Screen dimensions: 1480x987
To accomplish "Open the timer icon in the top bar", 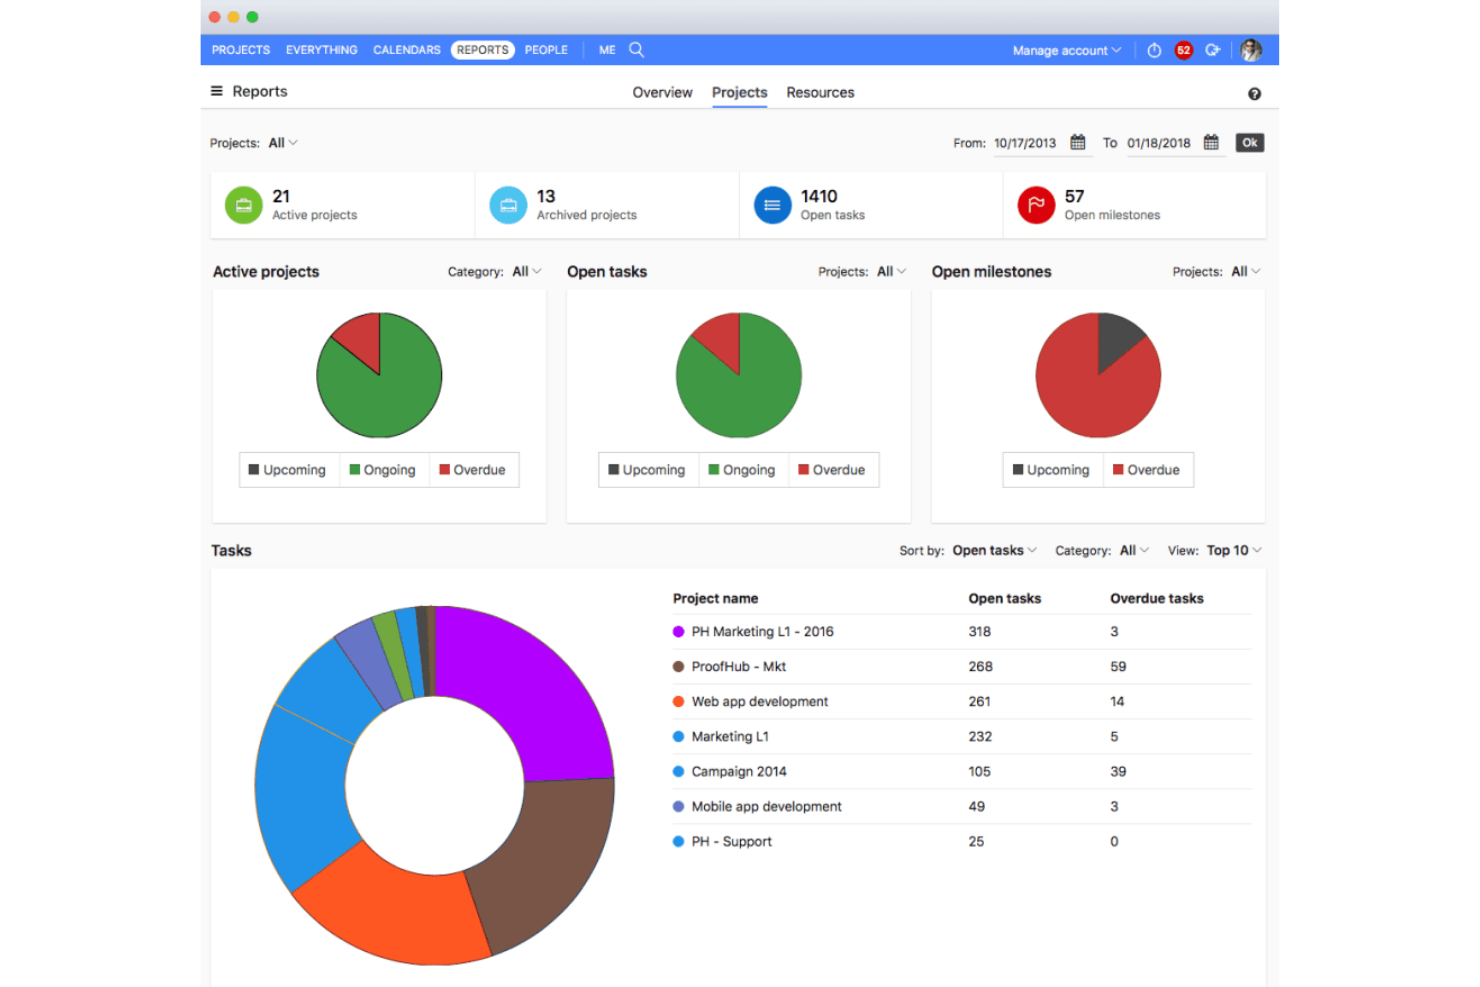I will [1153, 50].
